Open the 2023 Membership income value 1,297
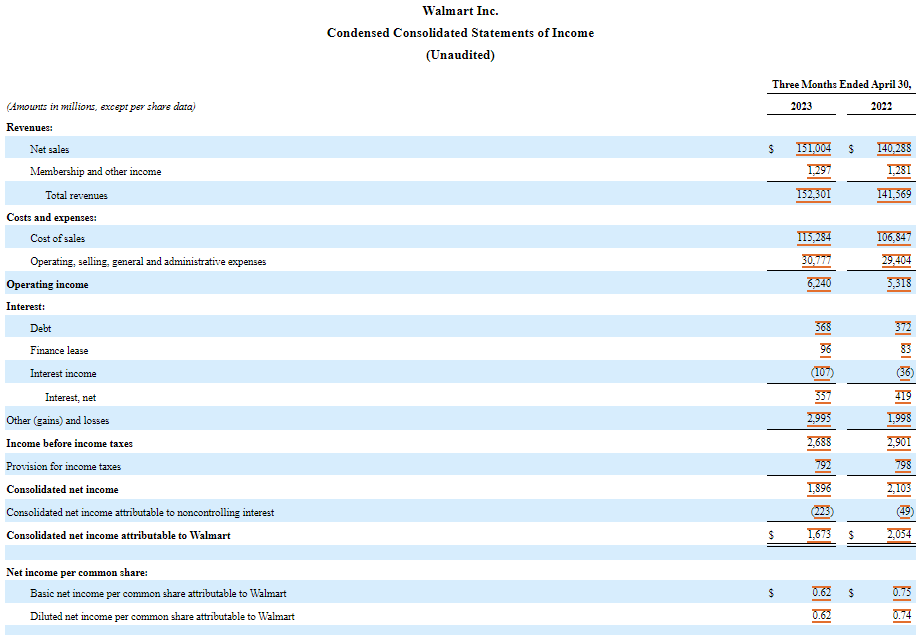 [x=819, y=171]
